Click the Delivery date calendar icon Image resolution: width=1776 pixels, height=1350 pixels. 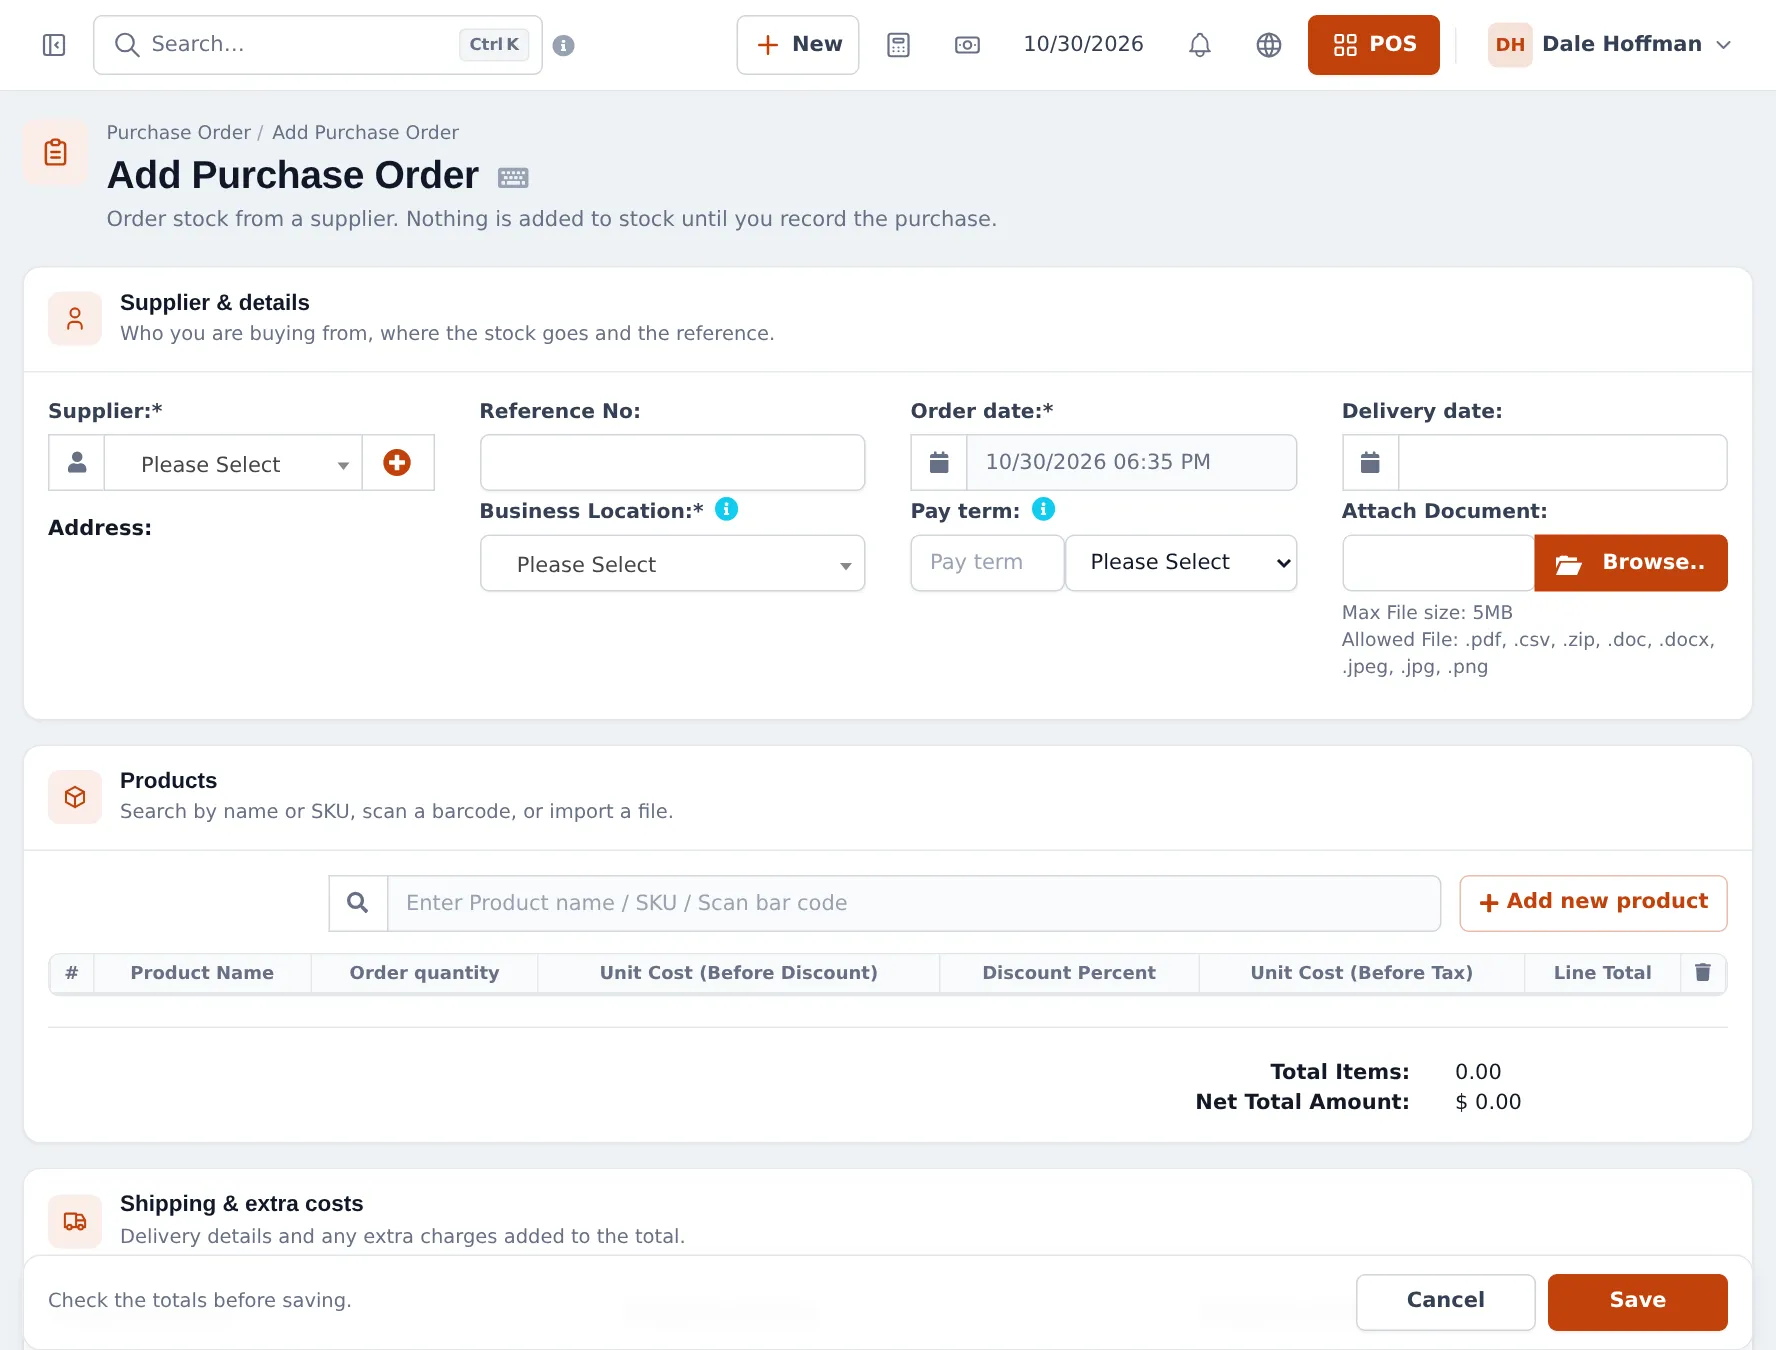coord(1370,462)
